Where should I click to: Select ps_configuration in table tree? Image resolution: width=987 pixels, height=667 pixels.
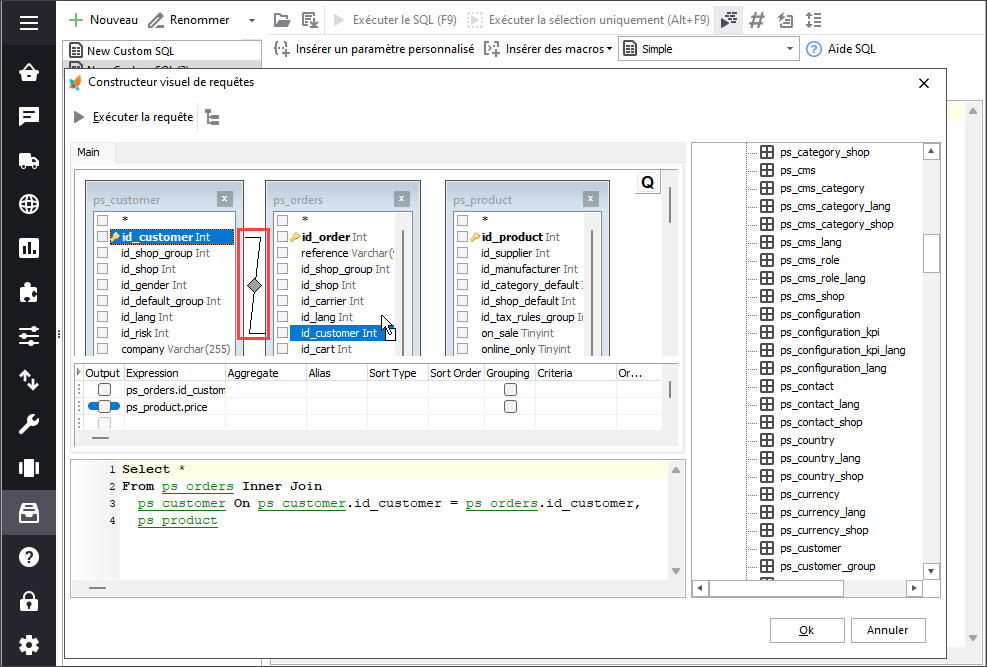[x=820, y=314]
